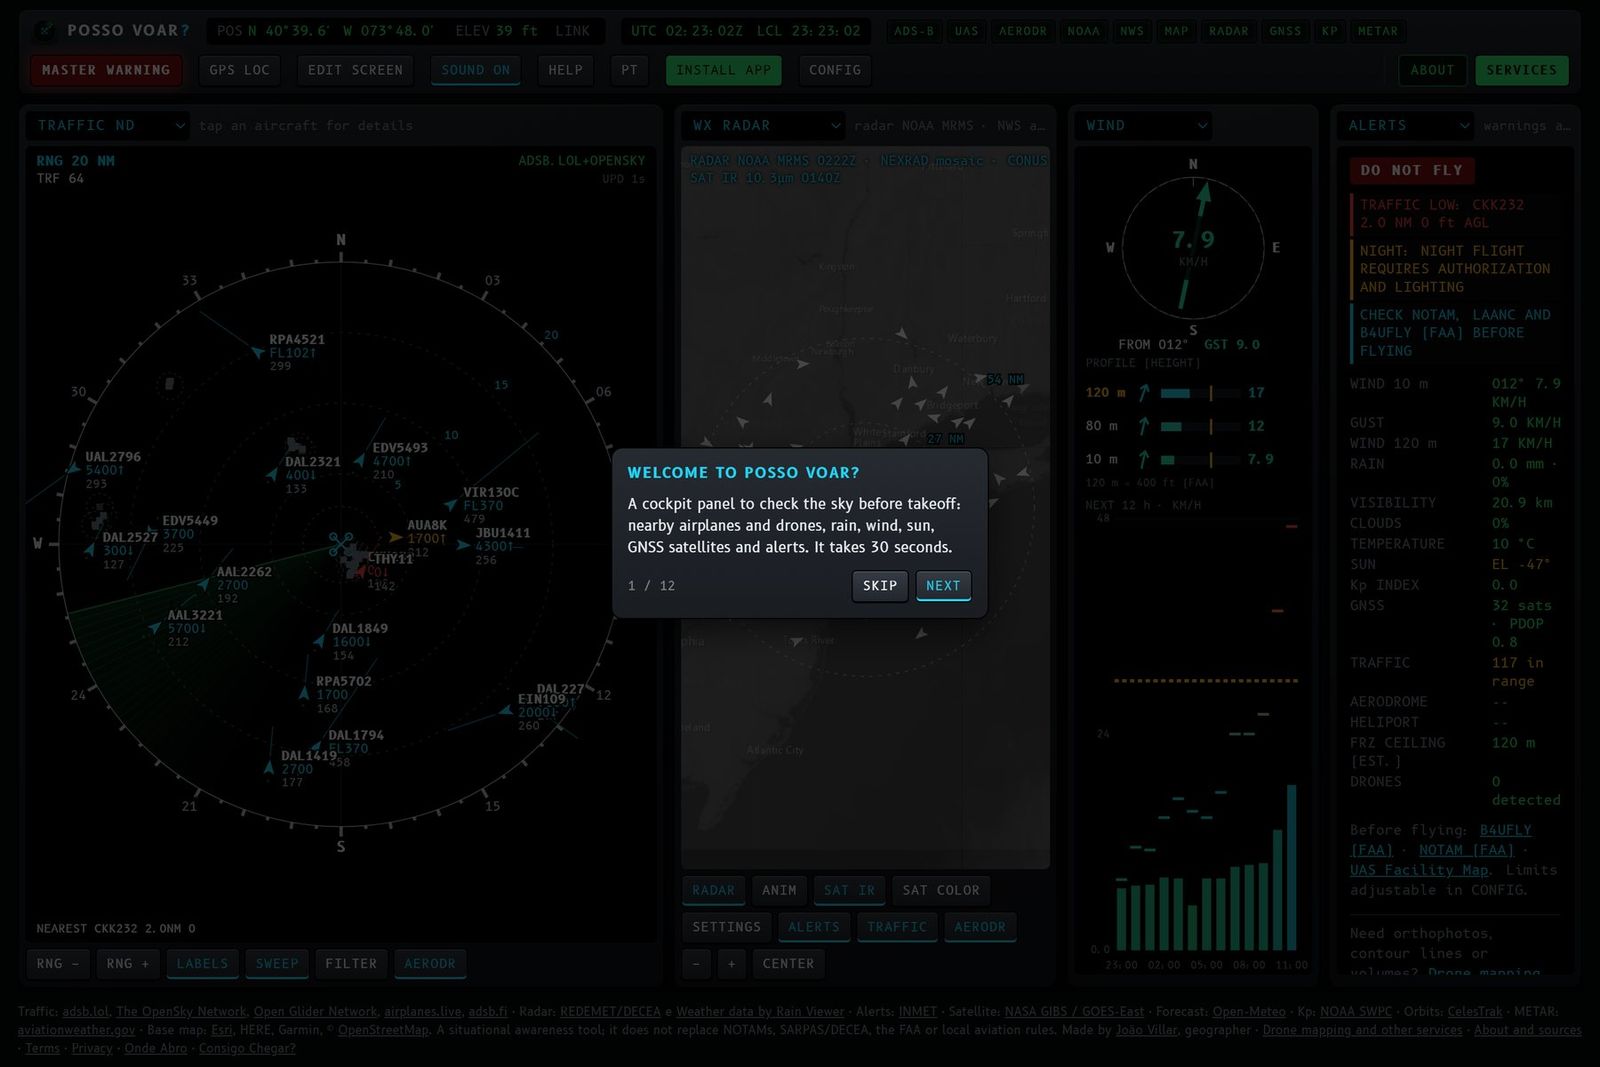Viewport: 1600px width, 1067px height.
Task: Open HELP
Action: coord(565,70)
